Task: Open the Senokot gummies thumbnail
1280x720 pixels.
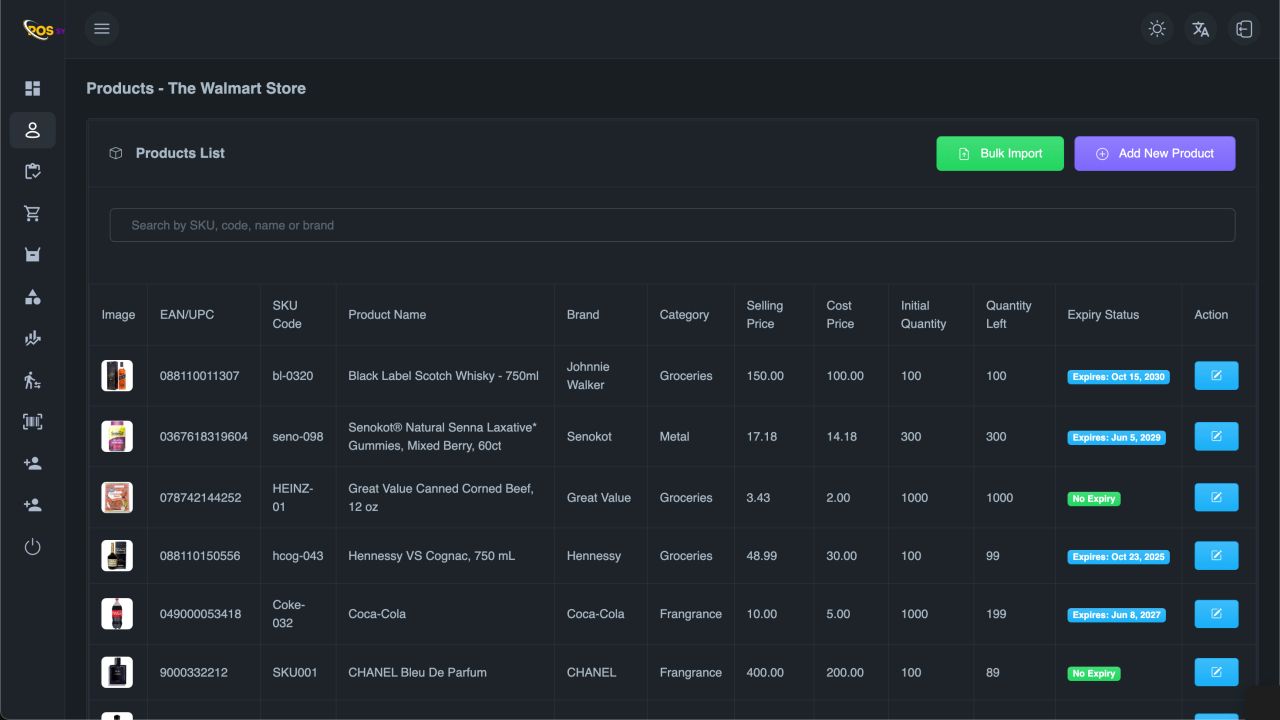Action: [x=117, y=436]
